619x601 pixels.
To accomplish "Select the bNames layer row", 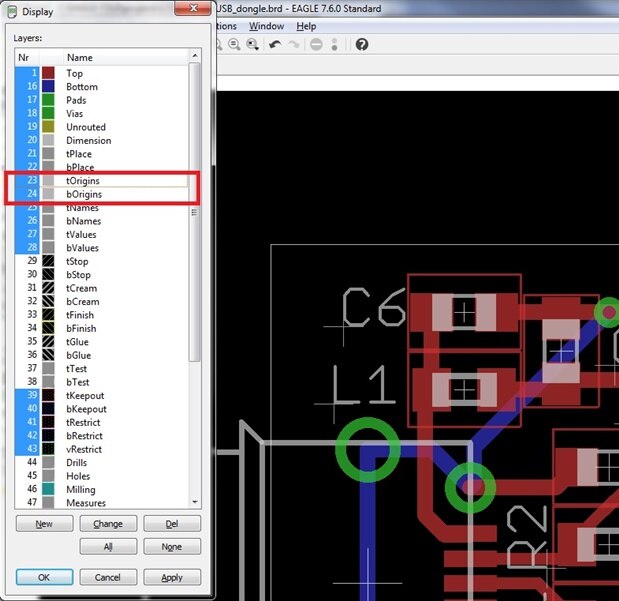I will point(102,221).
